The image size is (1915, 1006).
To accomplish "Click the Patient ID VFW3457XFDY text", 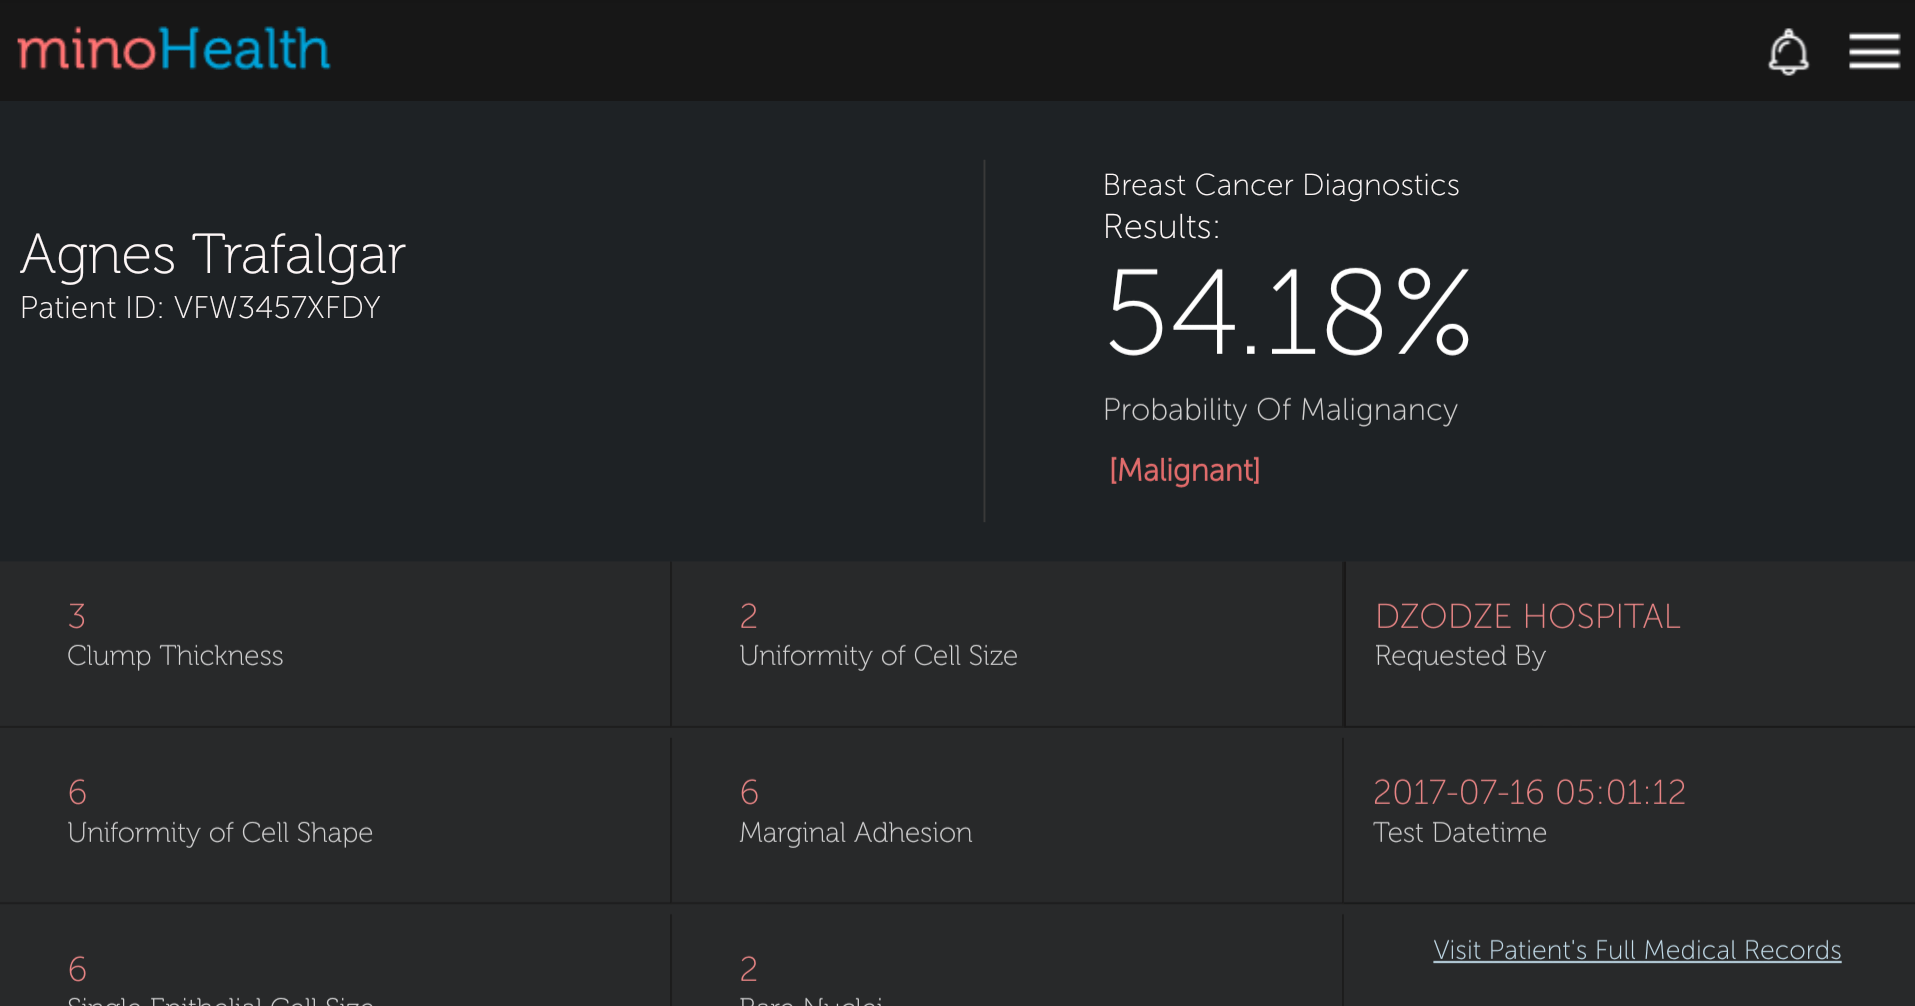I will coord(200,308).
